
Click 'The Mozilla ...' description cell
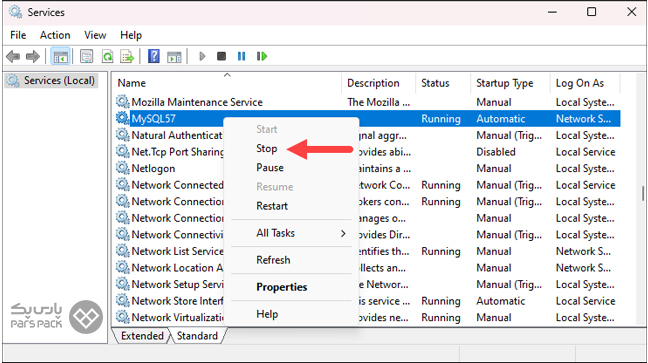point(379,102)
